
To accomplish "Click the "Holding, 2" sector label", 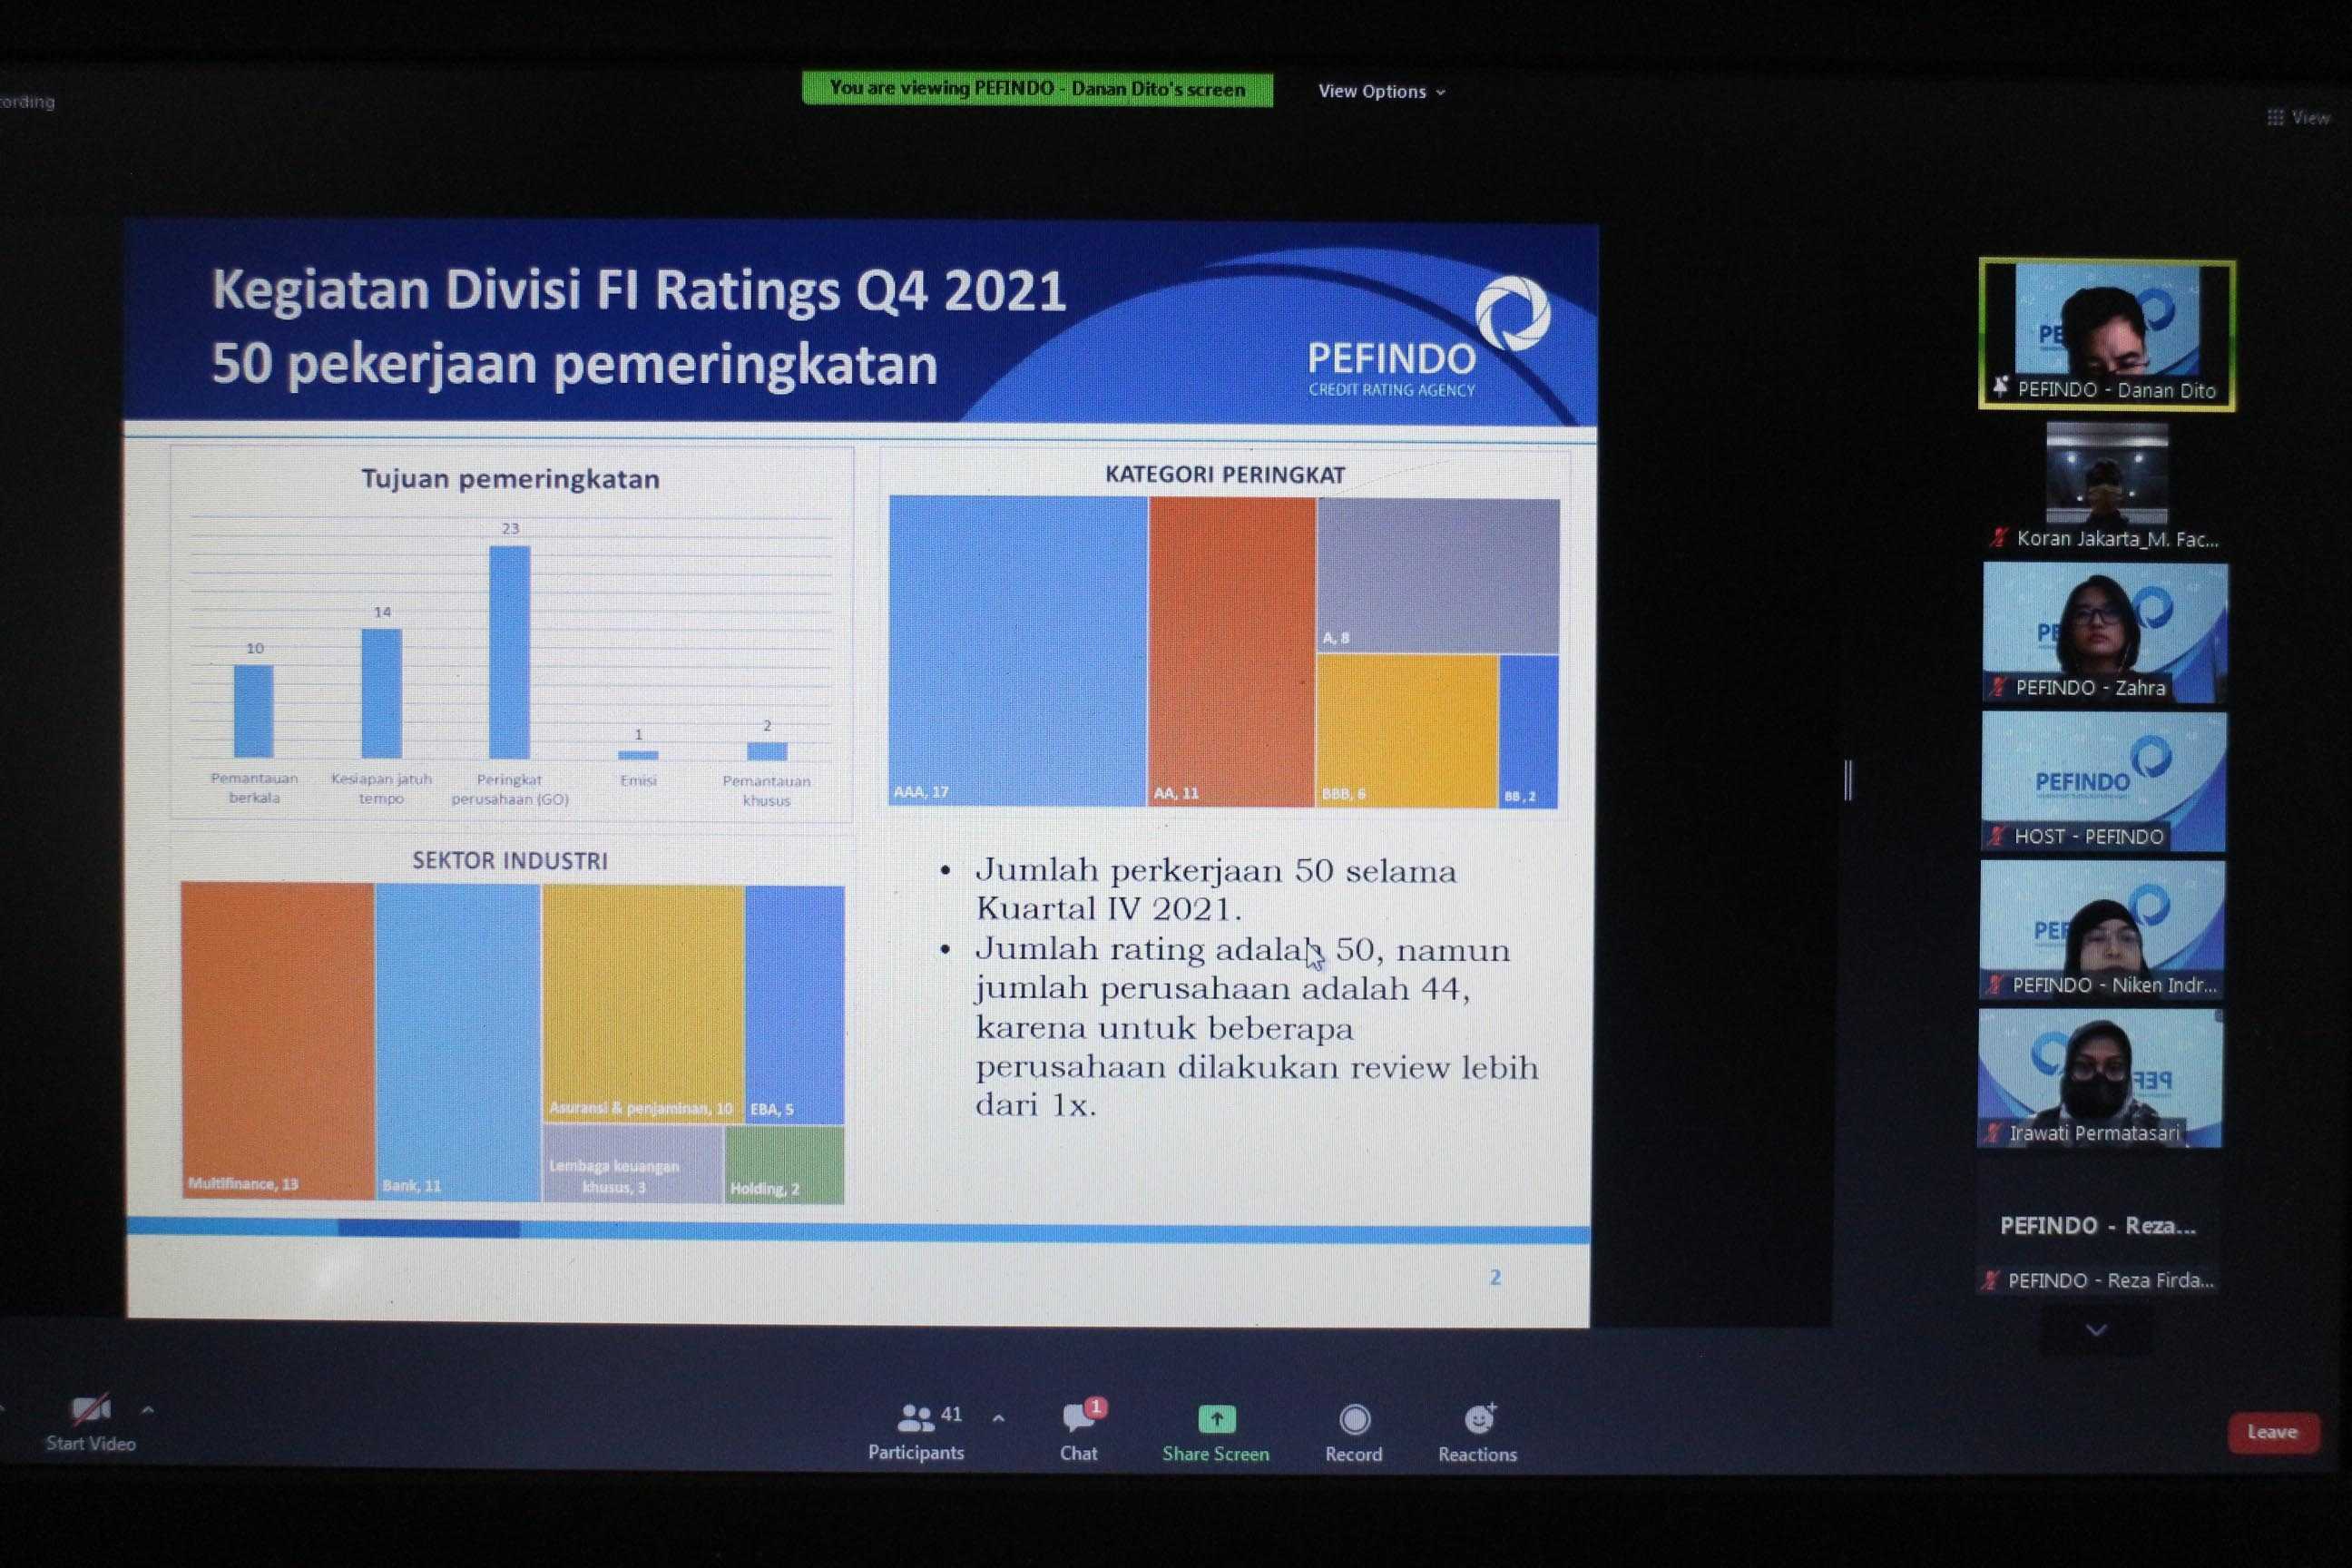I will [x=765, y=1189].
